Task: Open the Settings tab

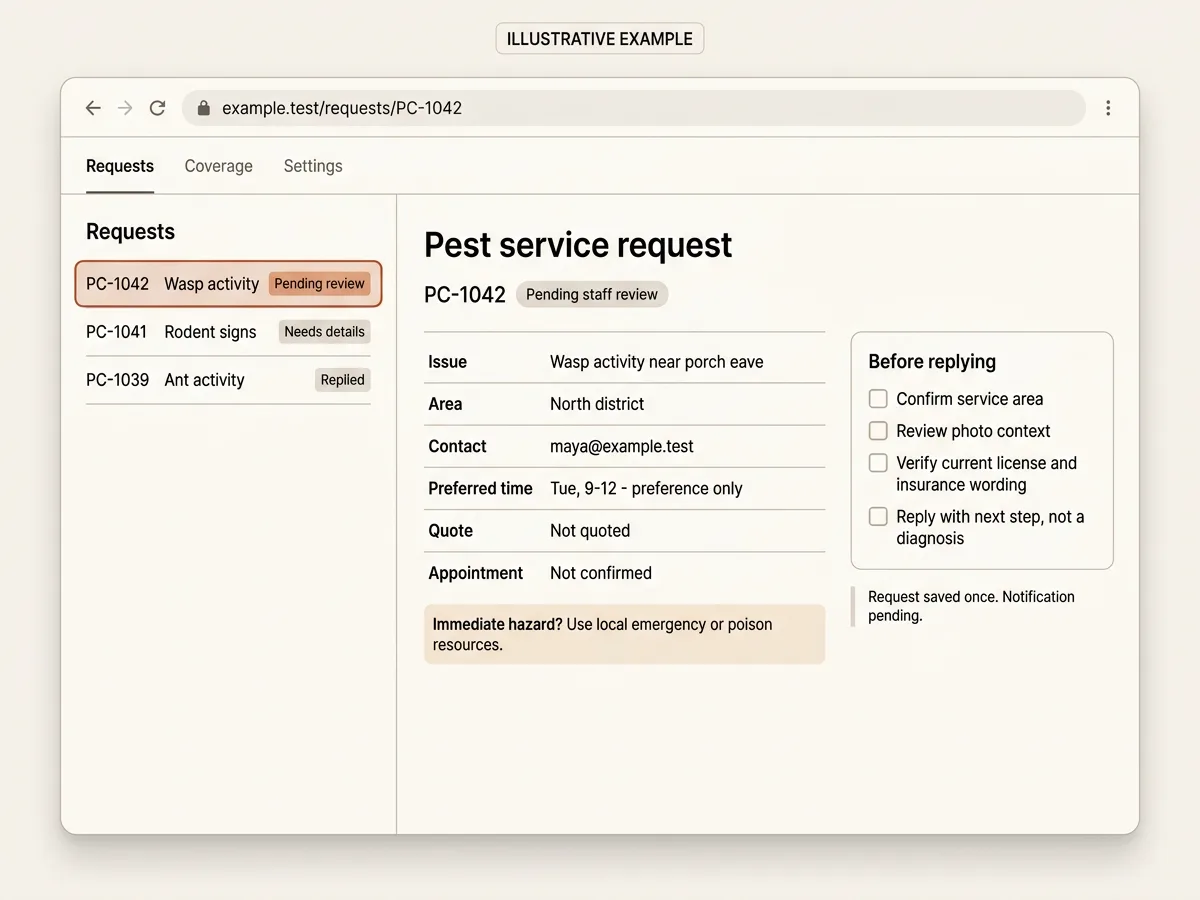Action: [x=313, y=166]
